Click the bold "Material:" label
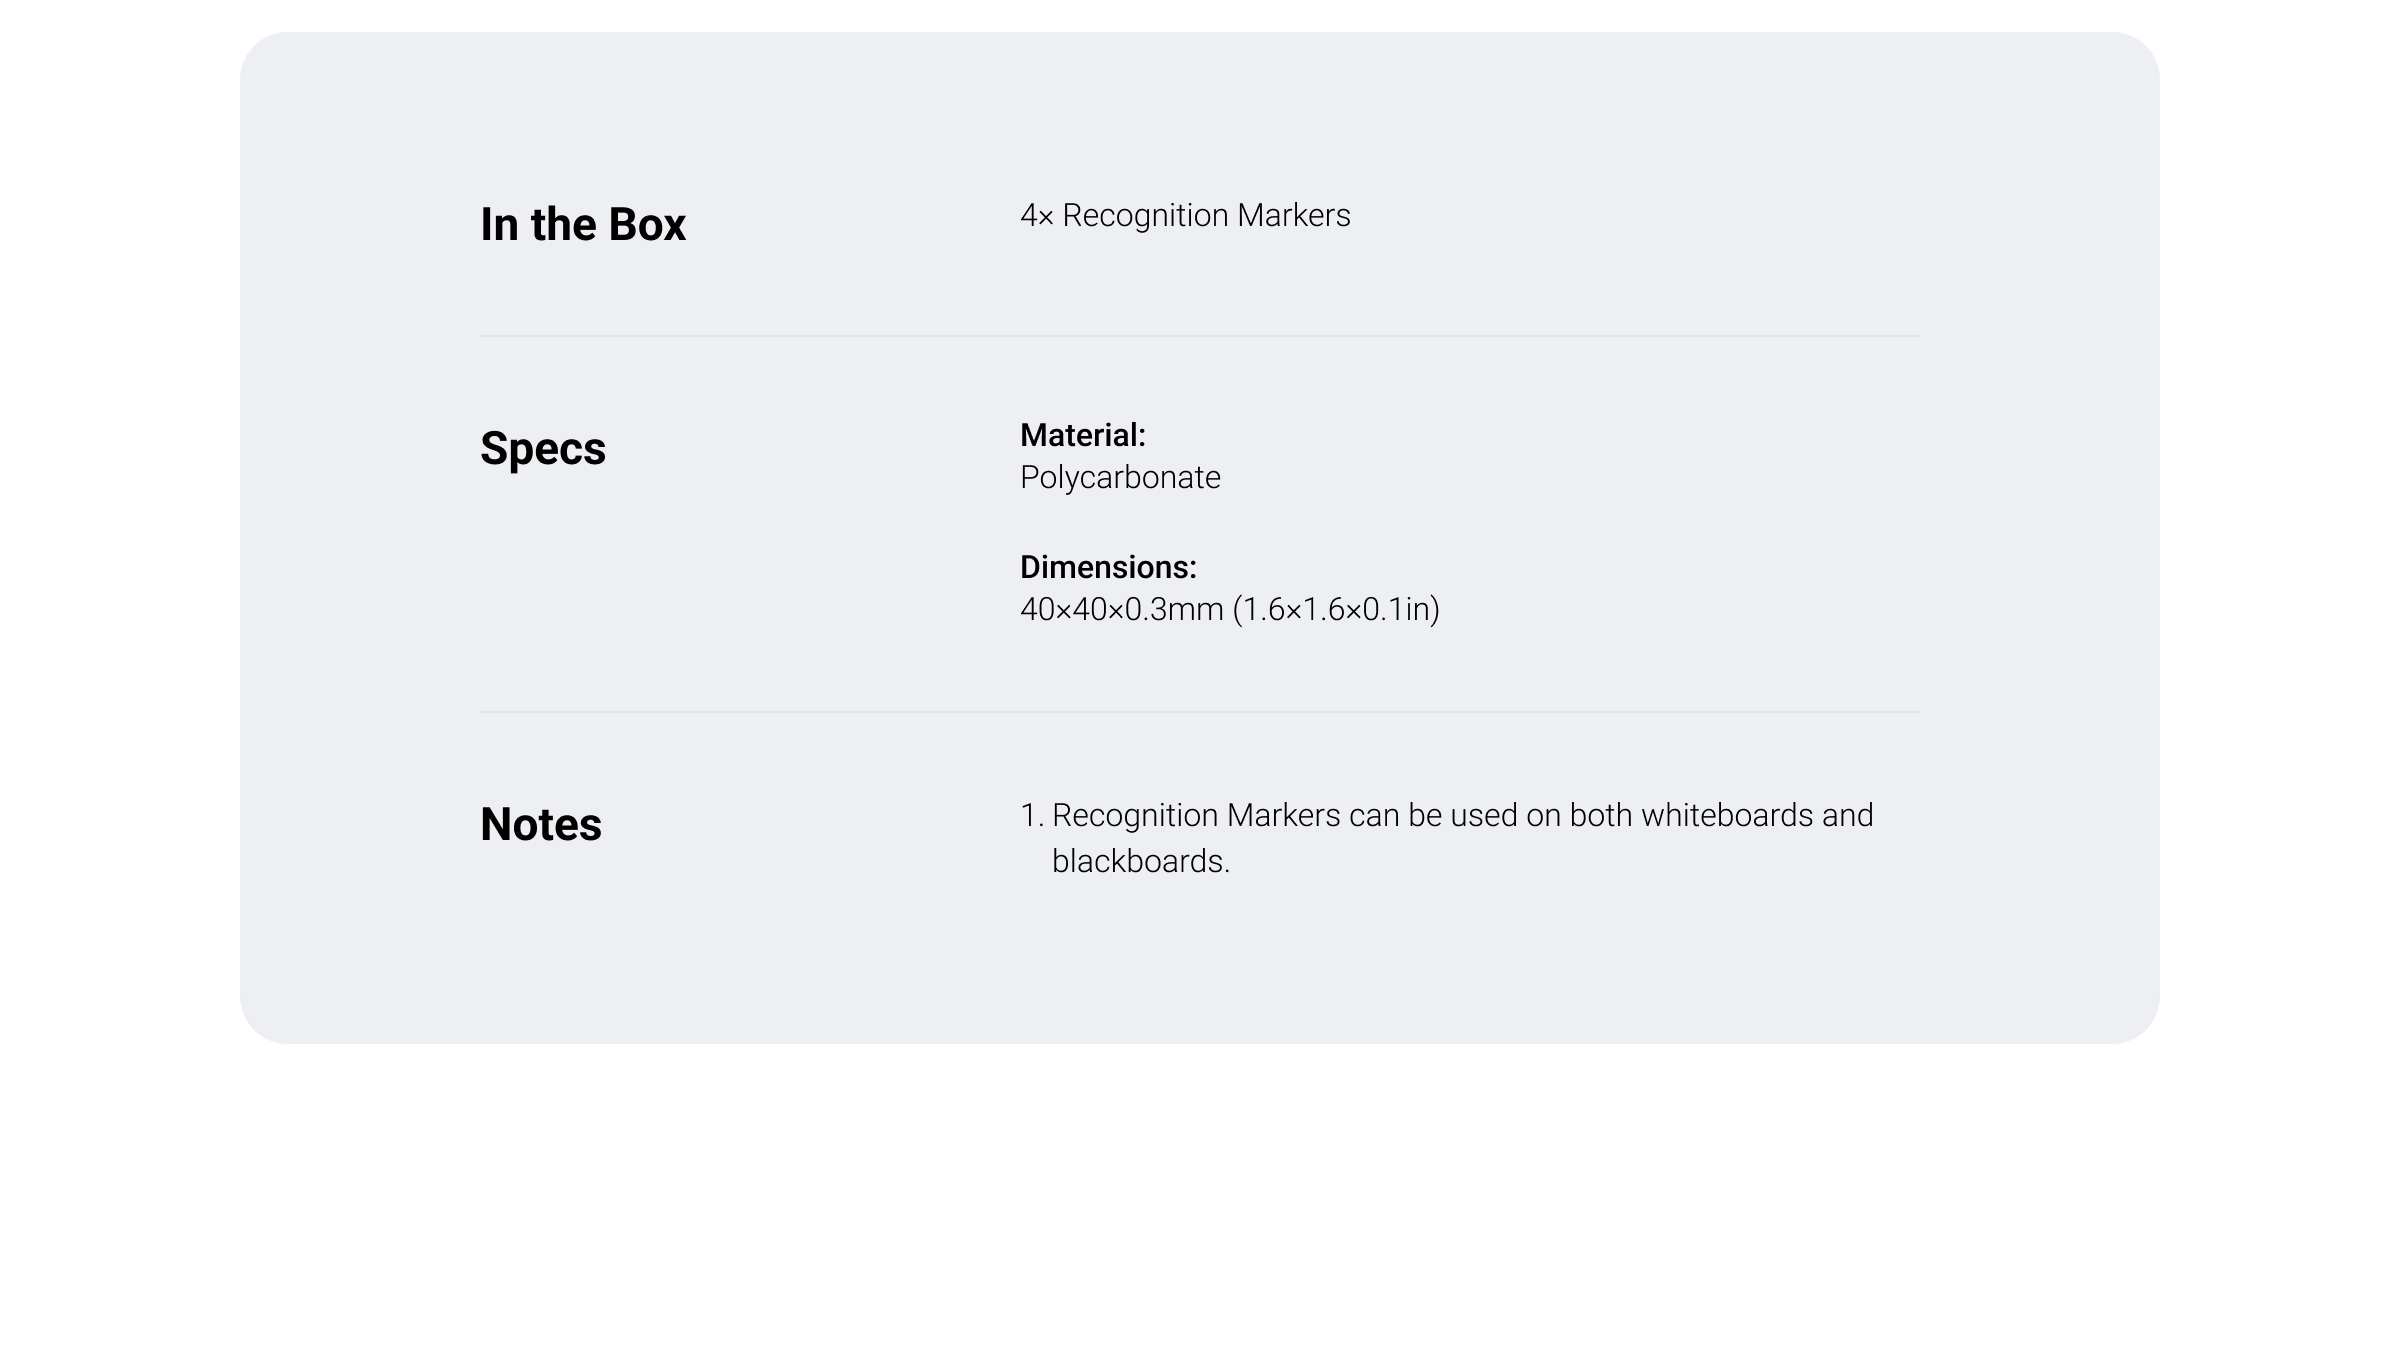The height and width of the screenshot is (1356, 2400). click(1083, 435)
